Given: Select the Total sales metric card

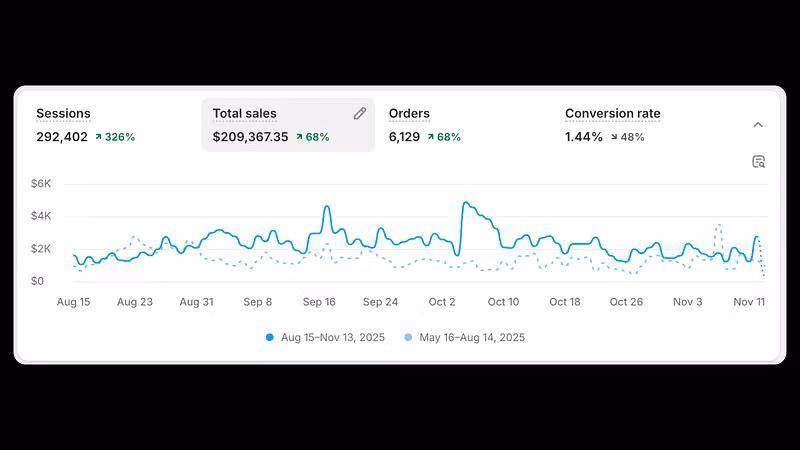Looking at the screenshot, I should coord(288,125).
